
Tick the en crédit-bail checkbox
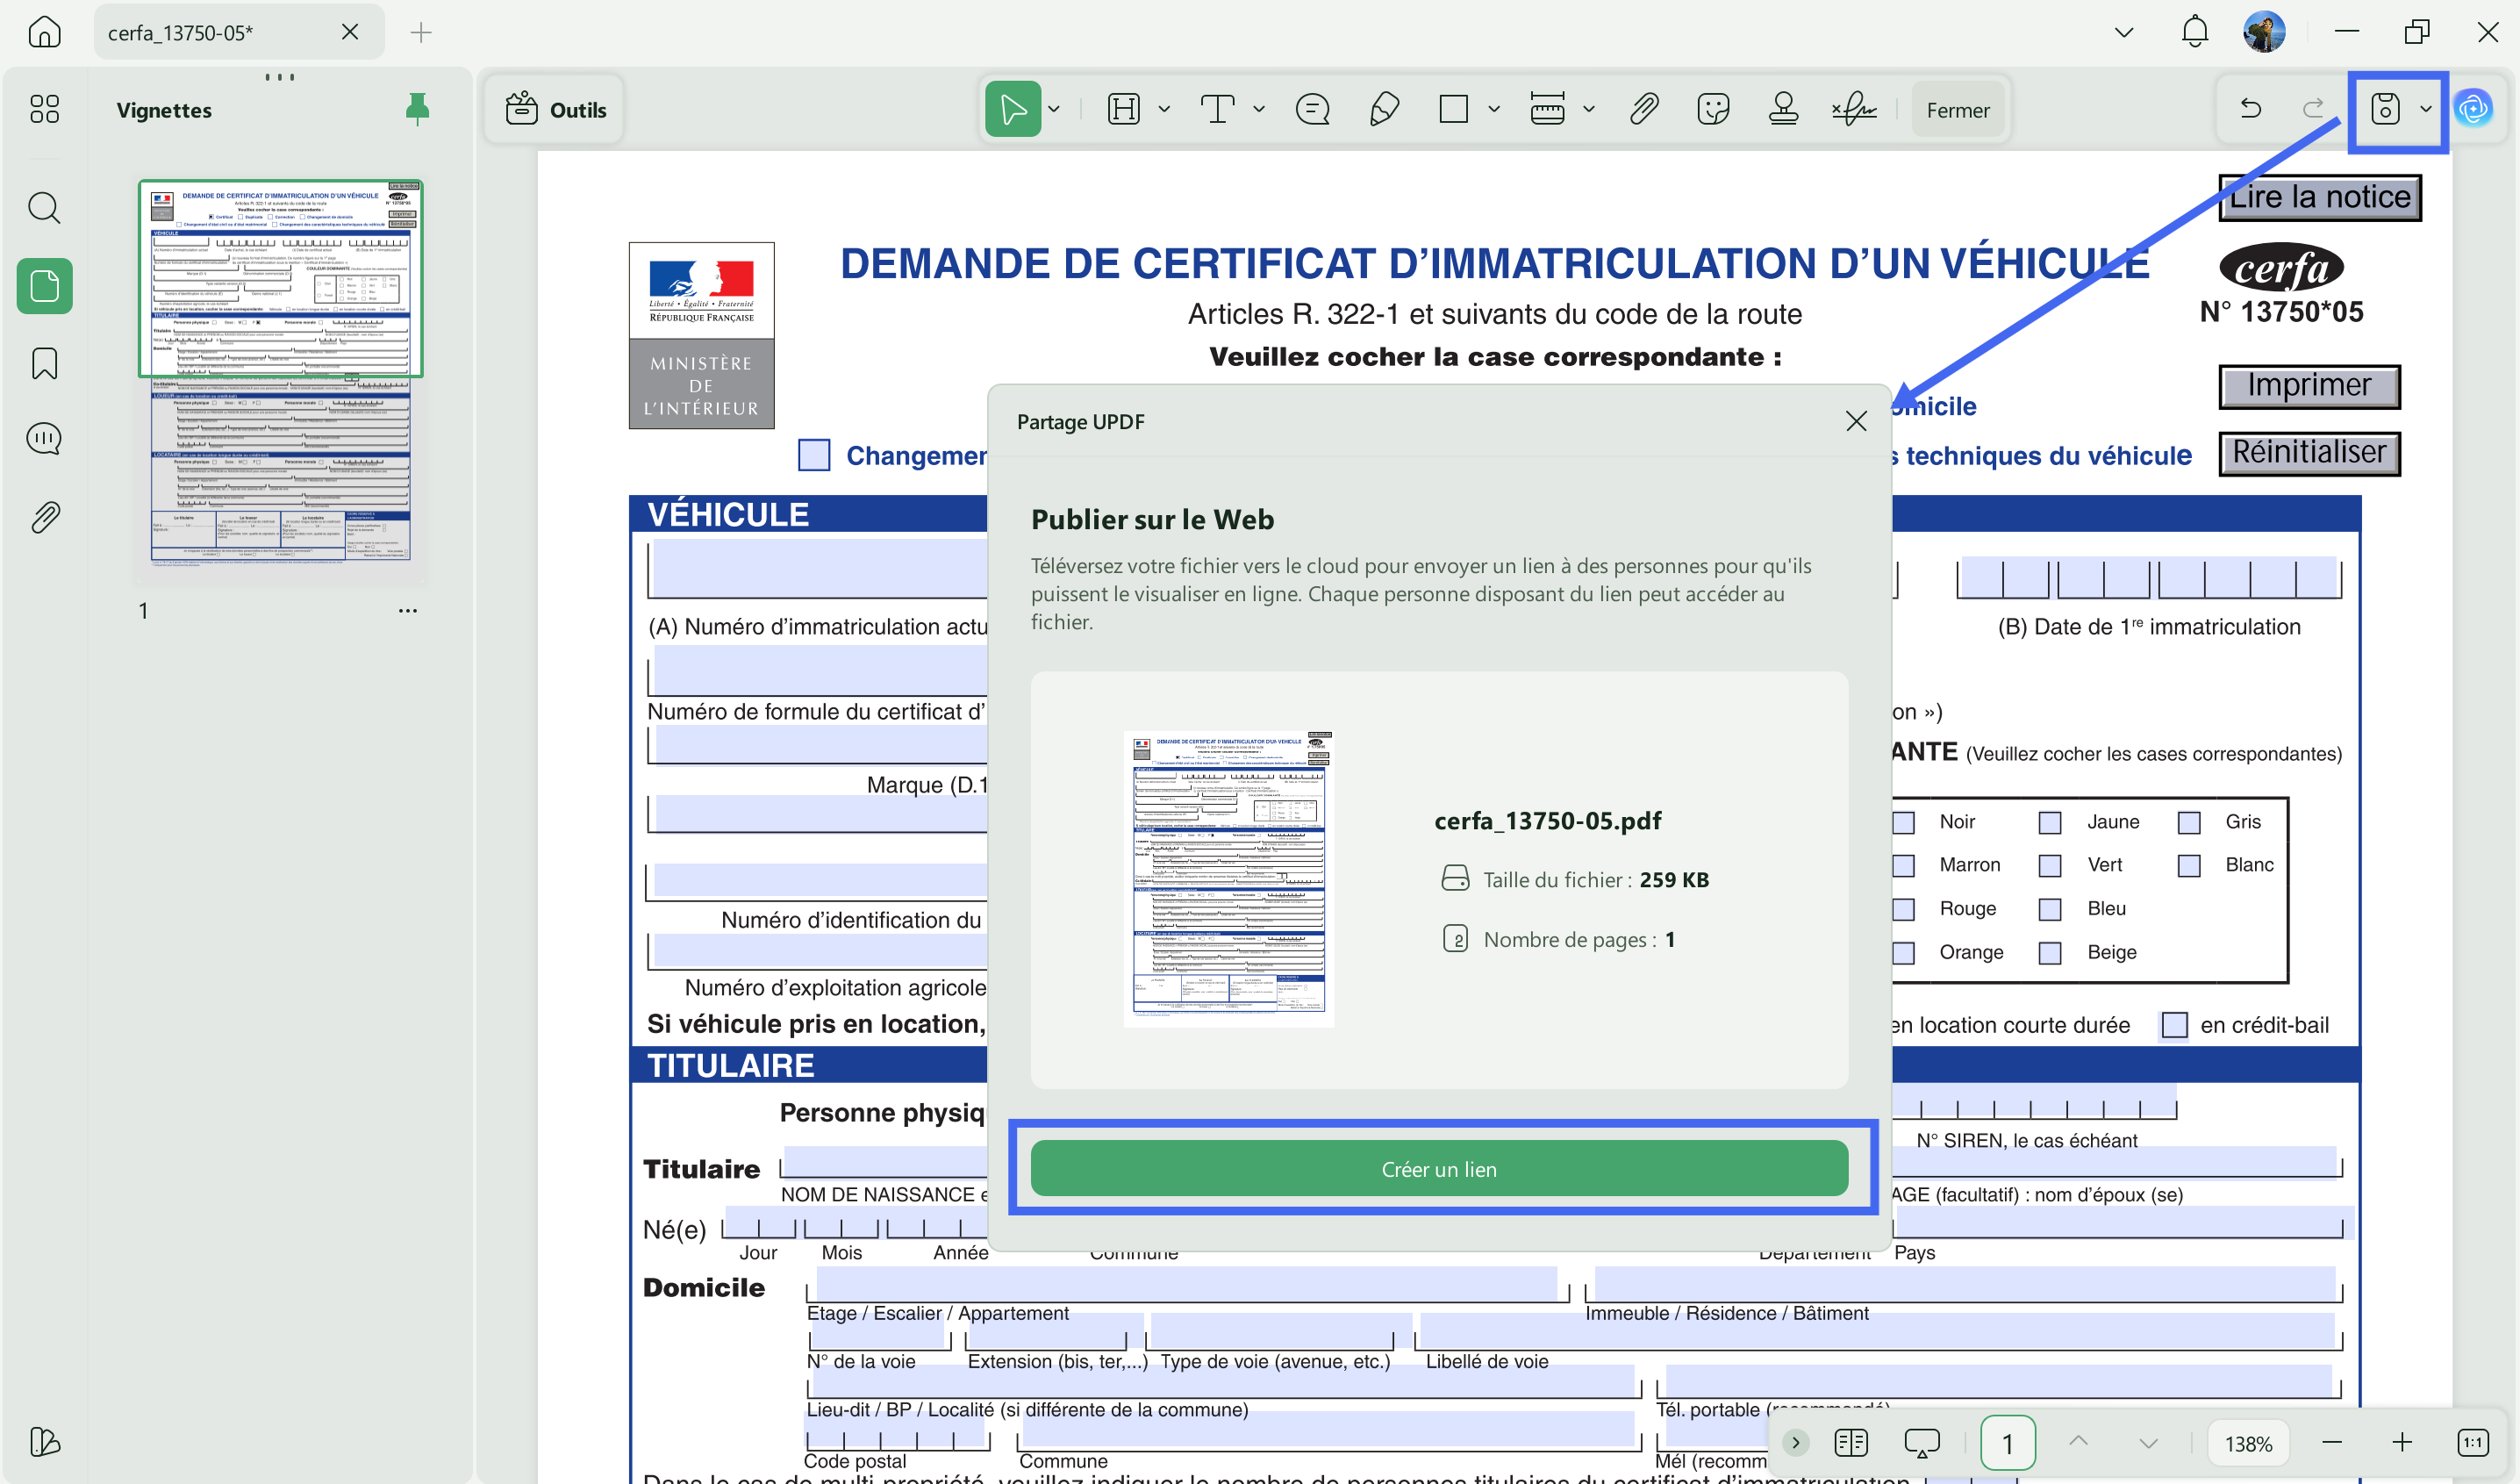click(2174, 1025)
